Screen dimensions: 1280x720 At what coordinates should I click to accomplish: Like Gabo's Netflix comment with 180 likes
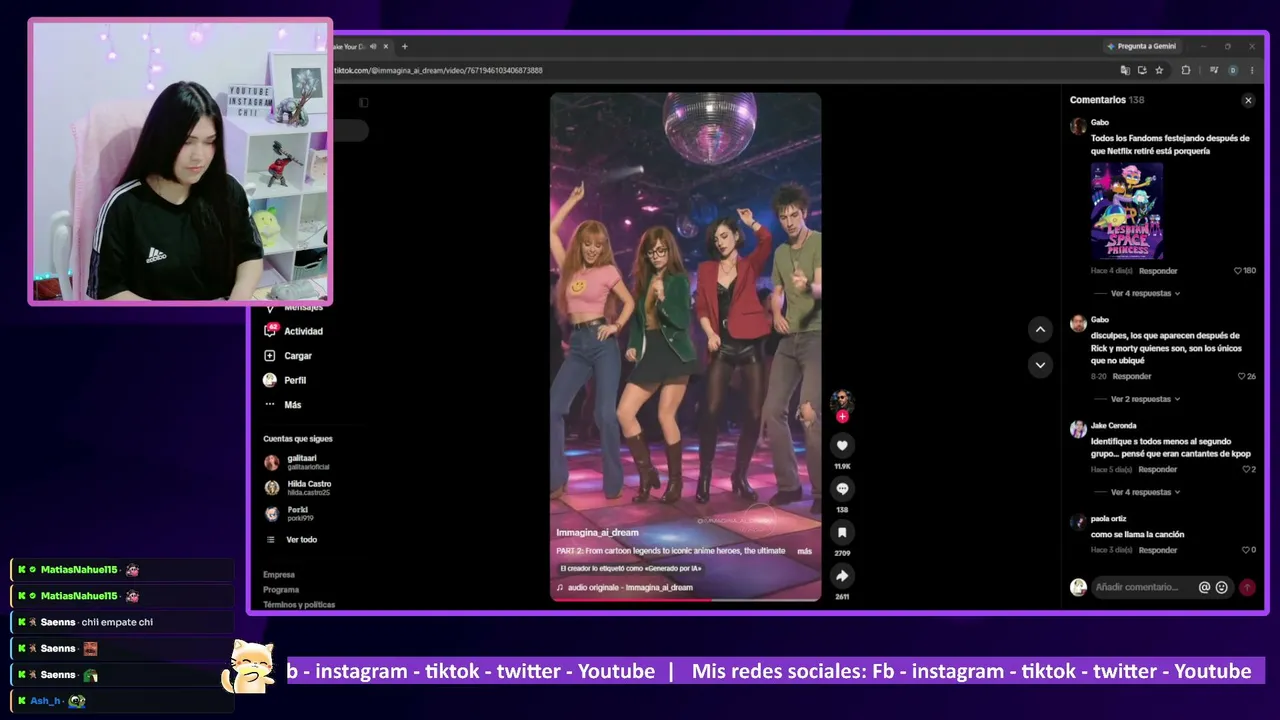tap(1238, 271)
